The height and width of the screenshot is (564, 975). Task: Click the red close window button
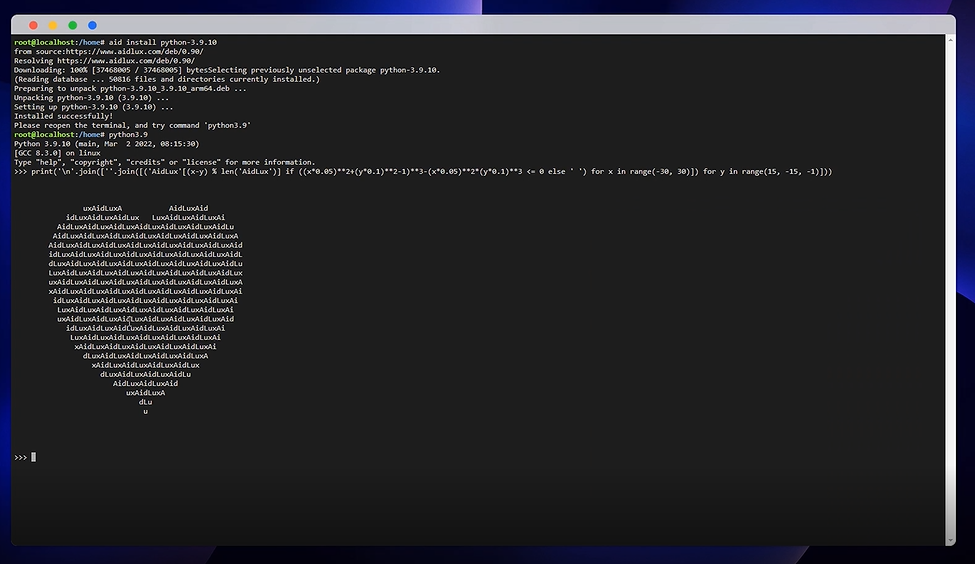[x=34, y=25]
